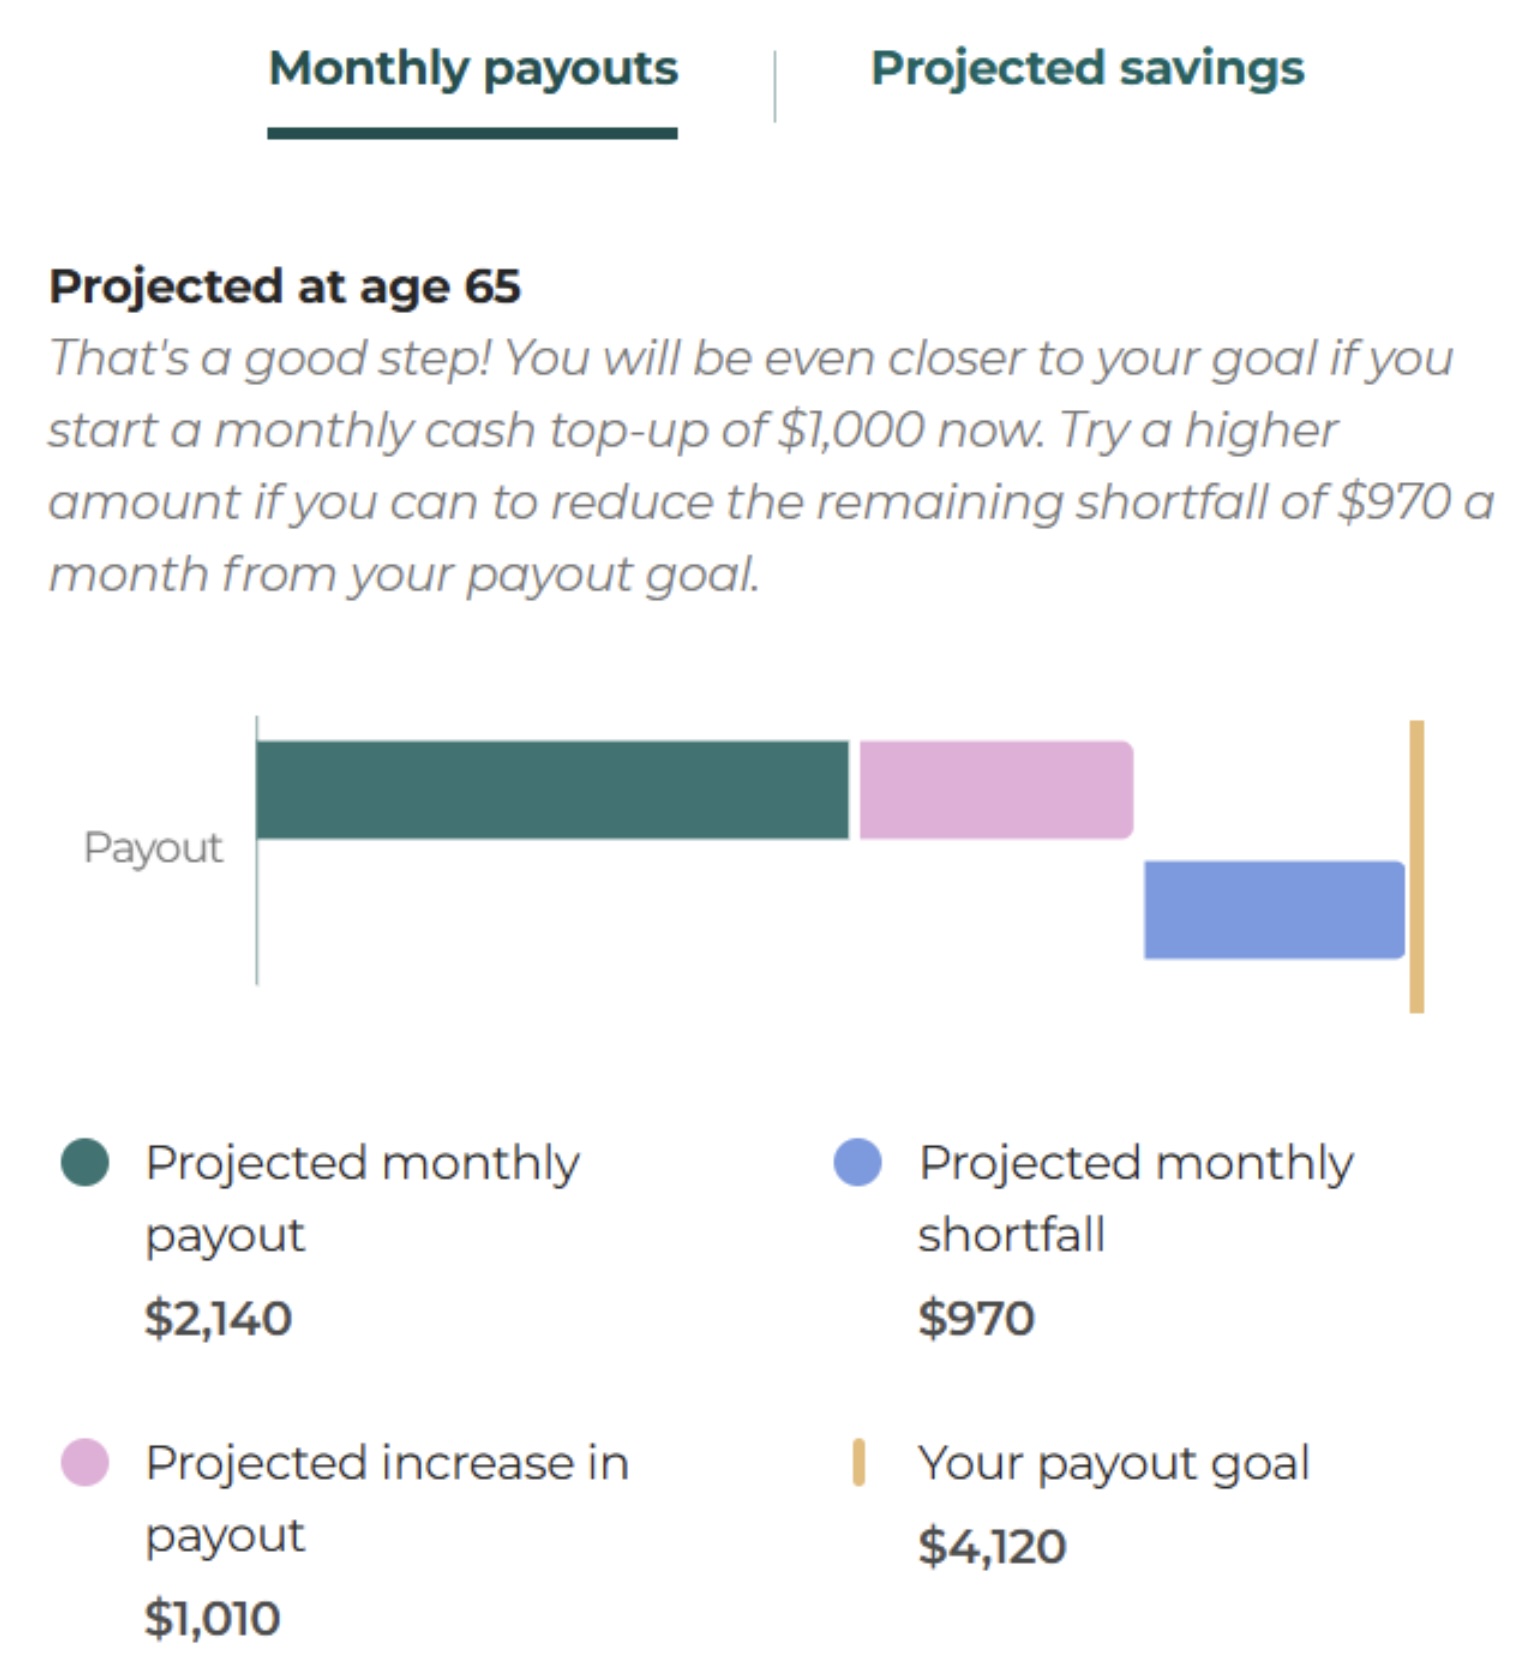Click the blue shortfall legend dot
Viewport: 1518px width, 1668px height.
857,1162
